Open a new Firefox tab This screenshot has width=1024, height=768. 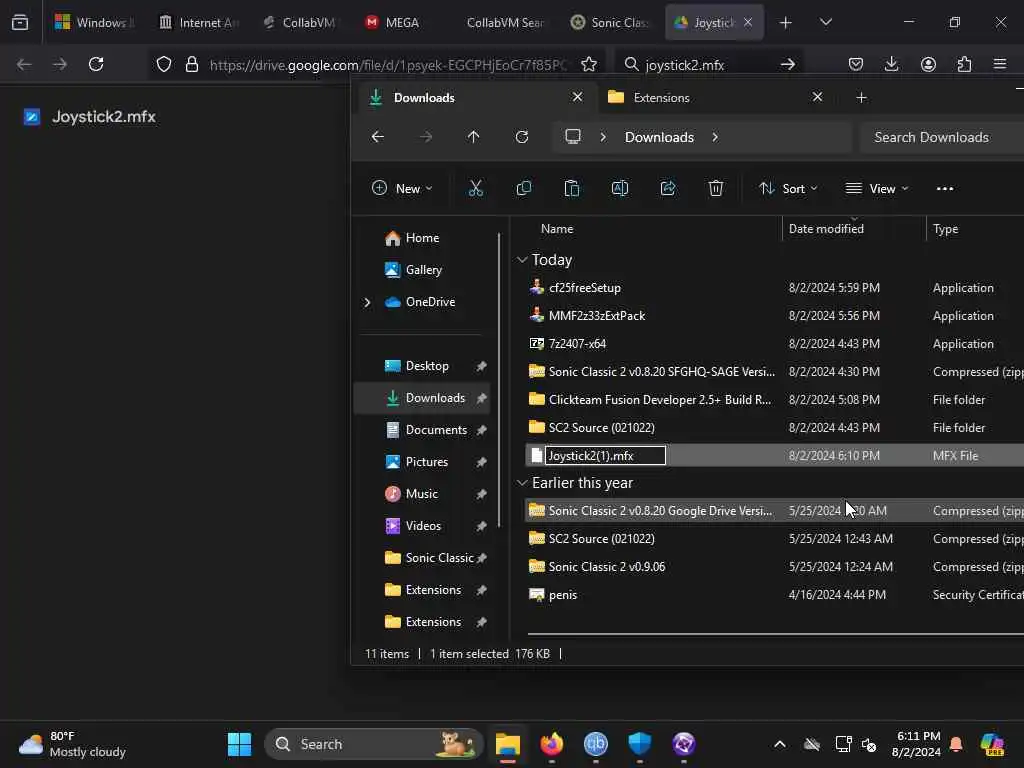click(785, 22)
